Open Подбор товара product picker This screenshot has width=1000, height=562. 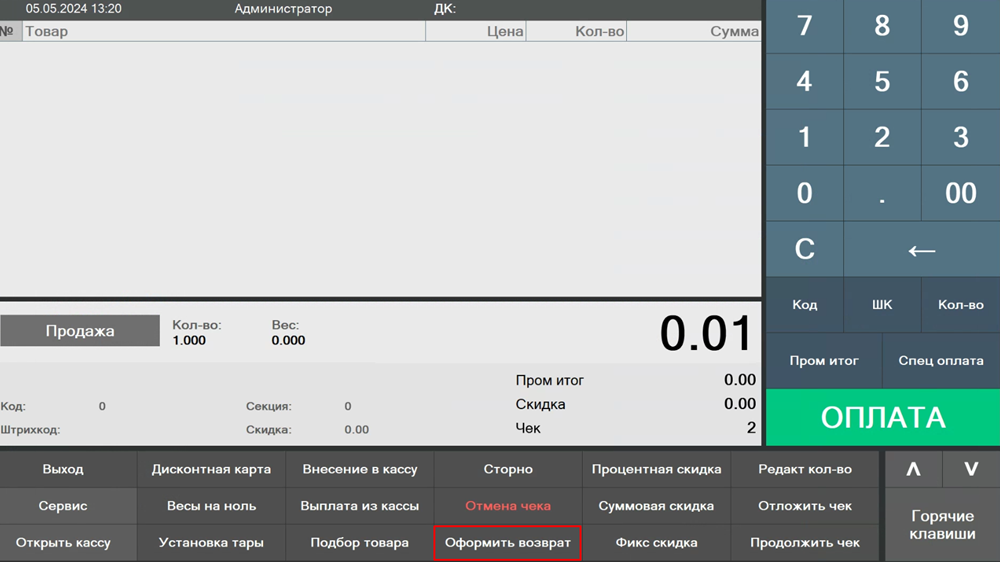359,543
